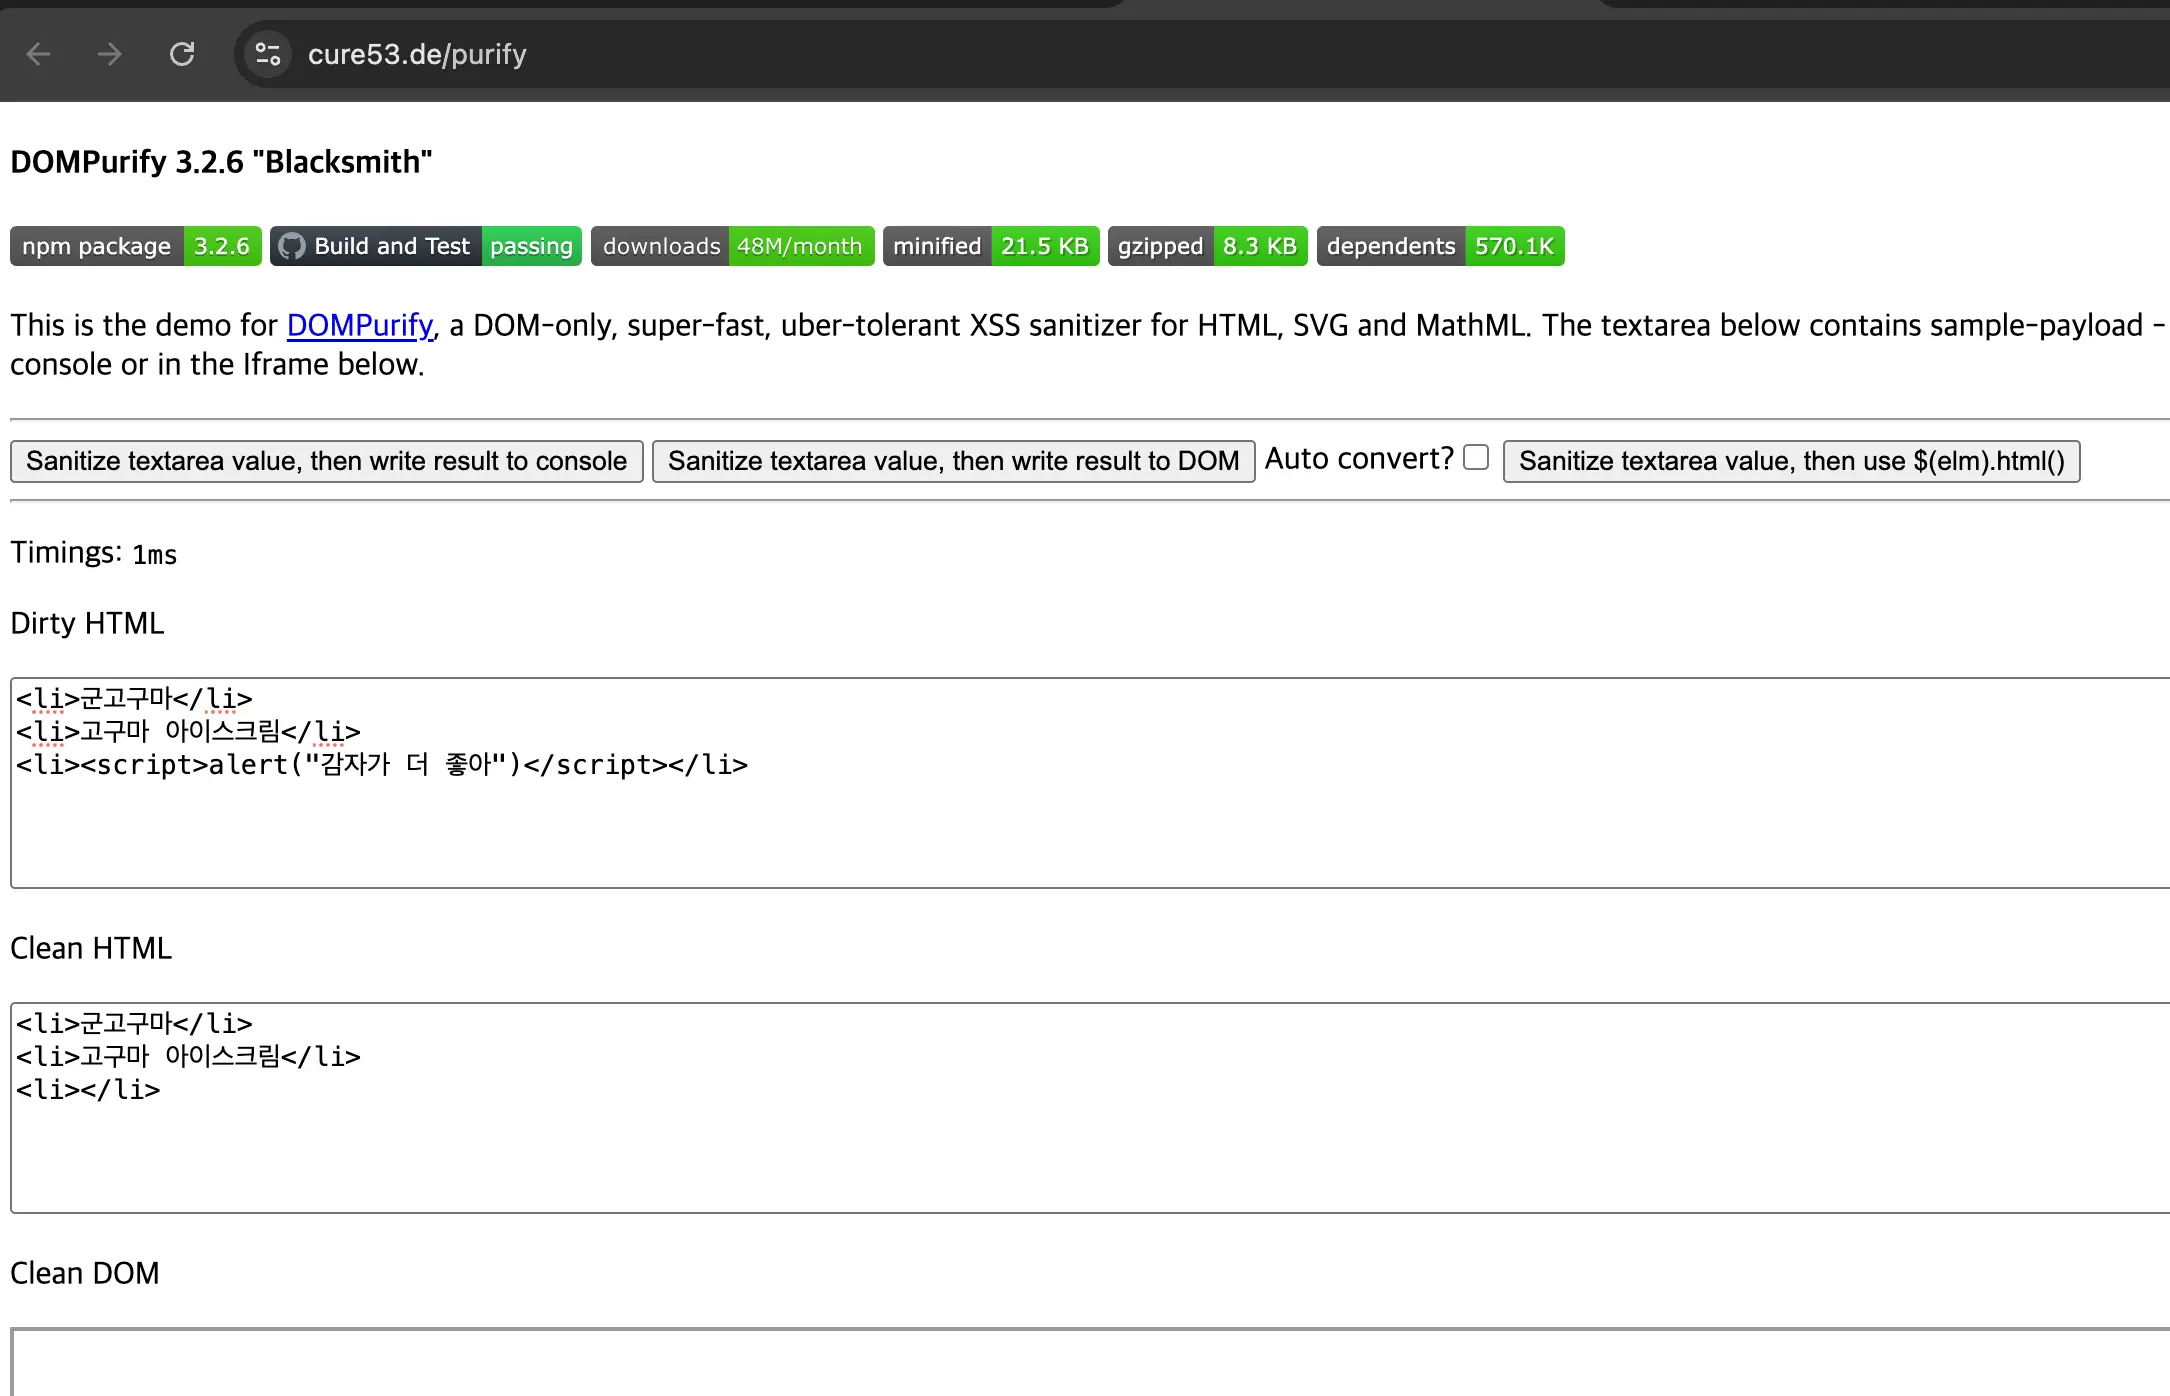Image resolution: width=2170 pixels, height=1396 pixels.
Task: Click the gzipped 8.3 KB badge
Action: tap(1207, 246)
